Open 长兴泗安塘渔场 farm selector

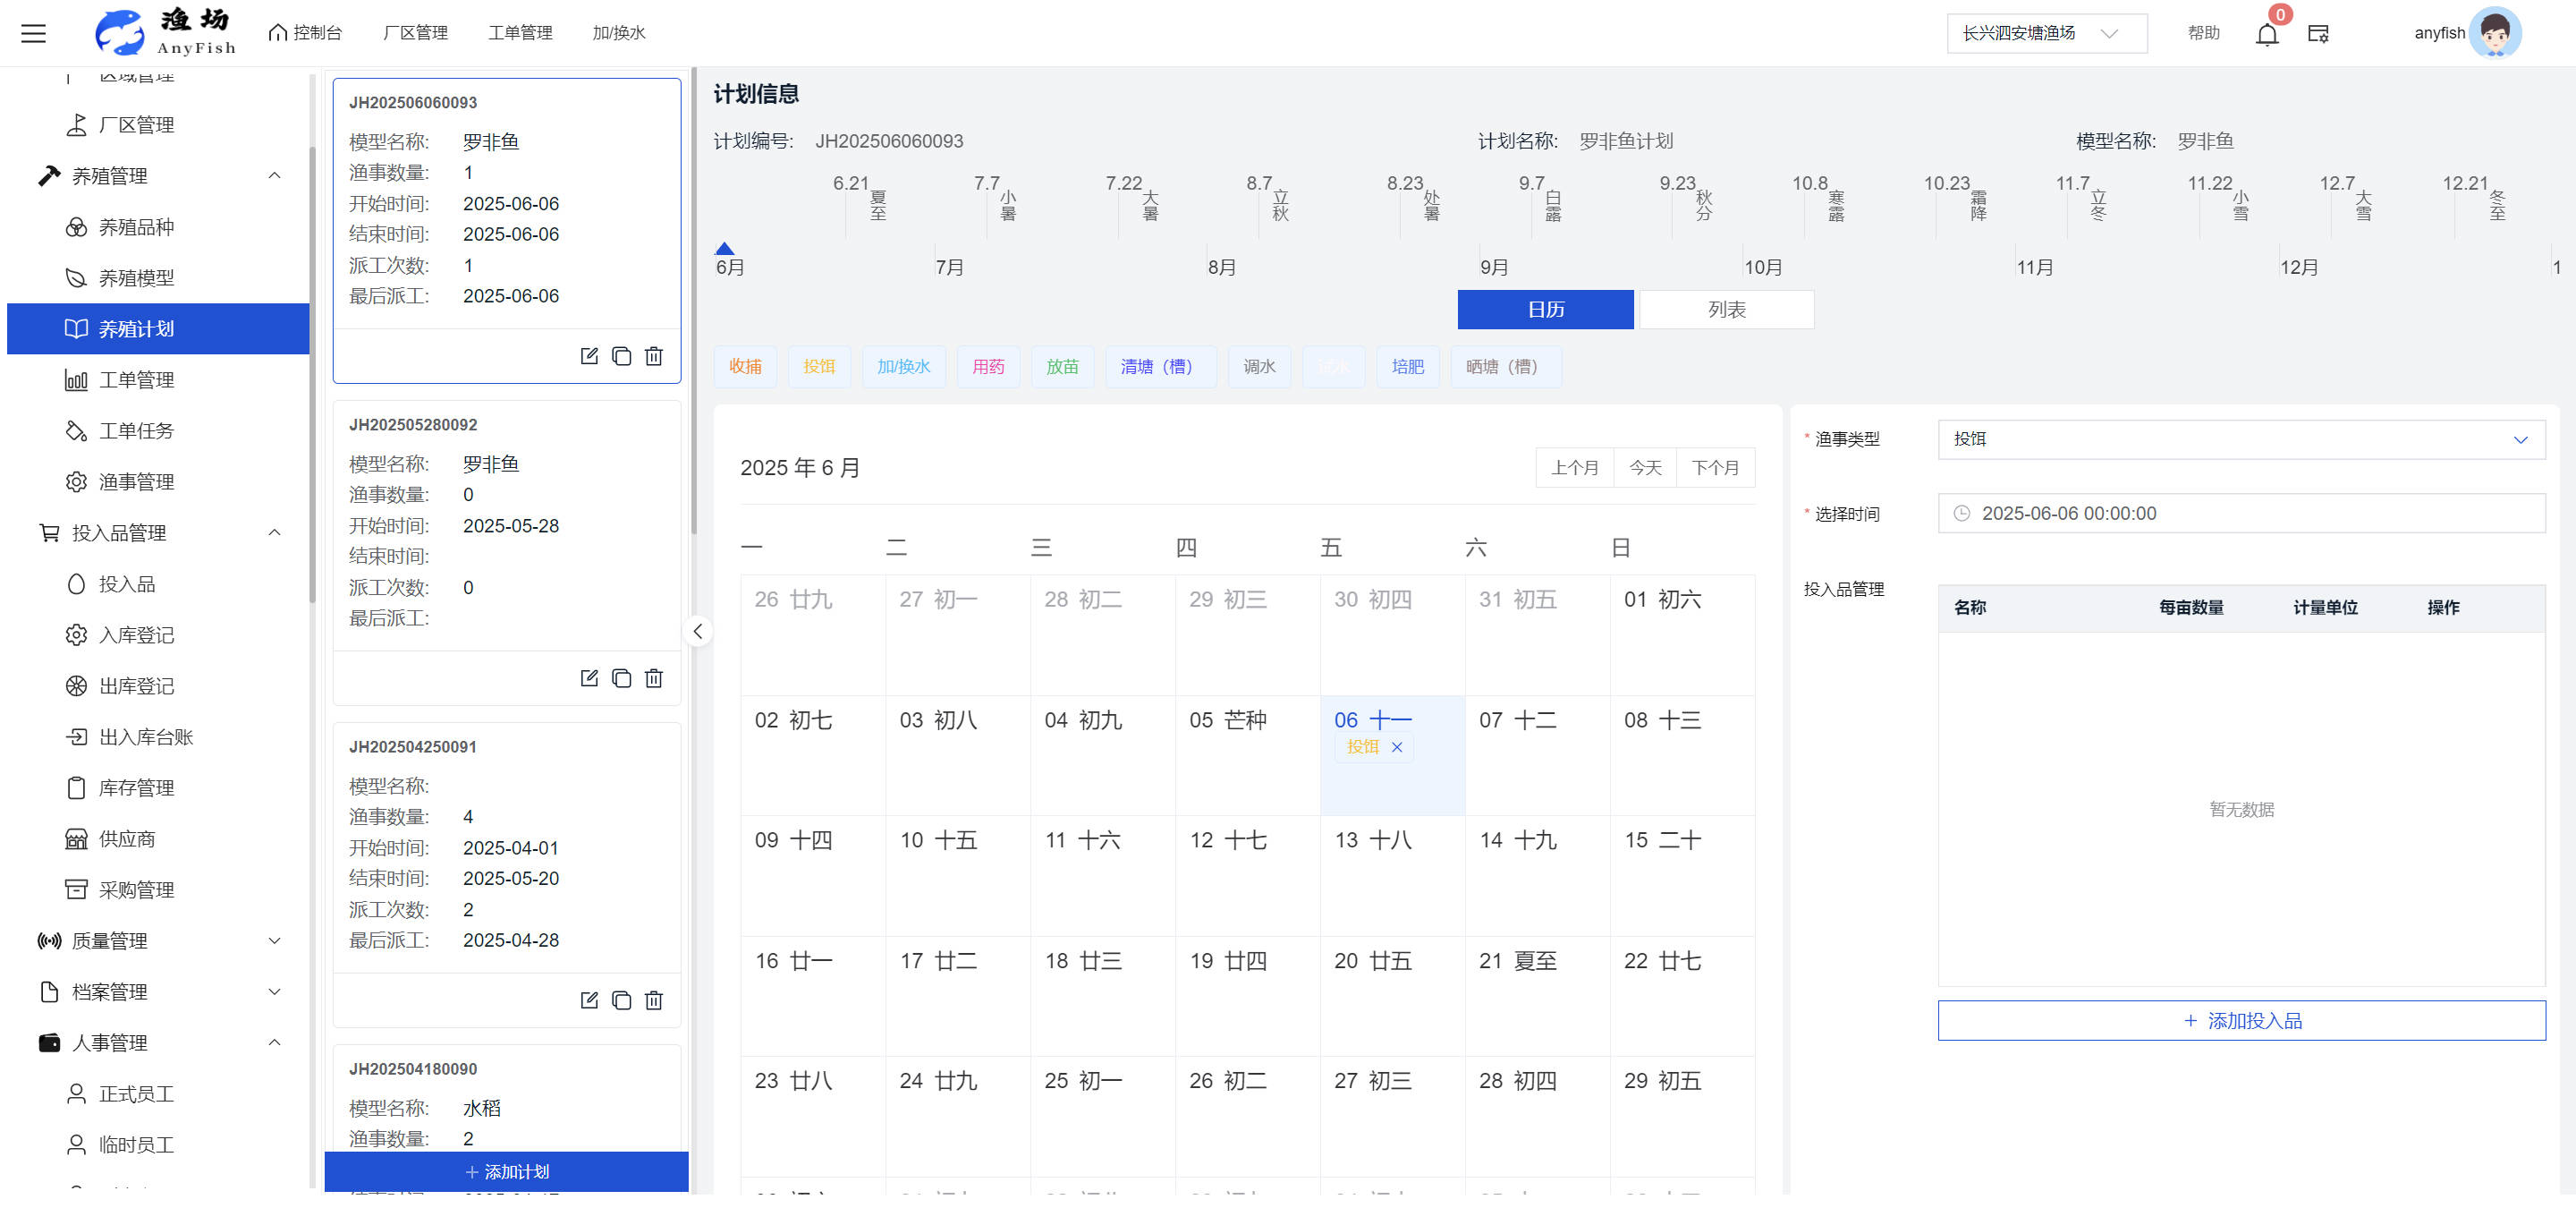coord(2045,33)
